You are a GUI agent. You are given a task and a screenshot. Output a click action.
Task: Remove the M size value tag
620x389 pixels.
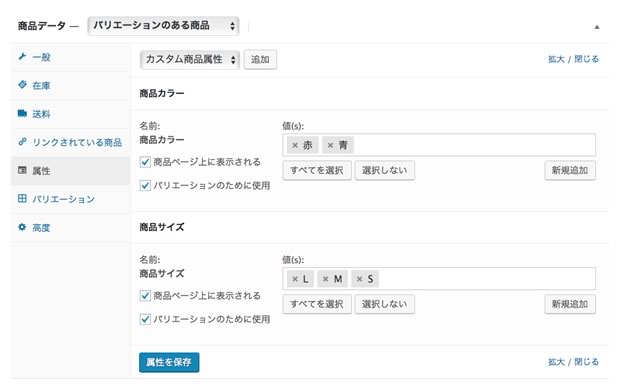pyautogui.click(x=325, y=279)
